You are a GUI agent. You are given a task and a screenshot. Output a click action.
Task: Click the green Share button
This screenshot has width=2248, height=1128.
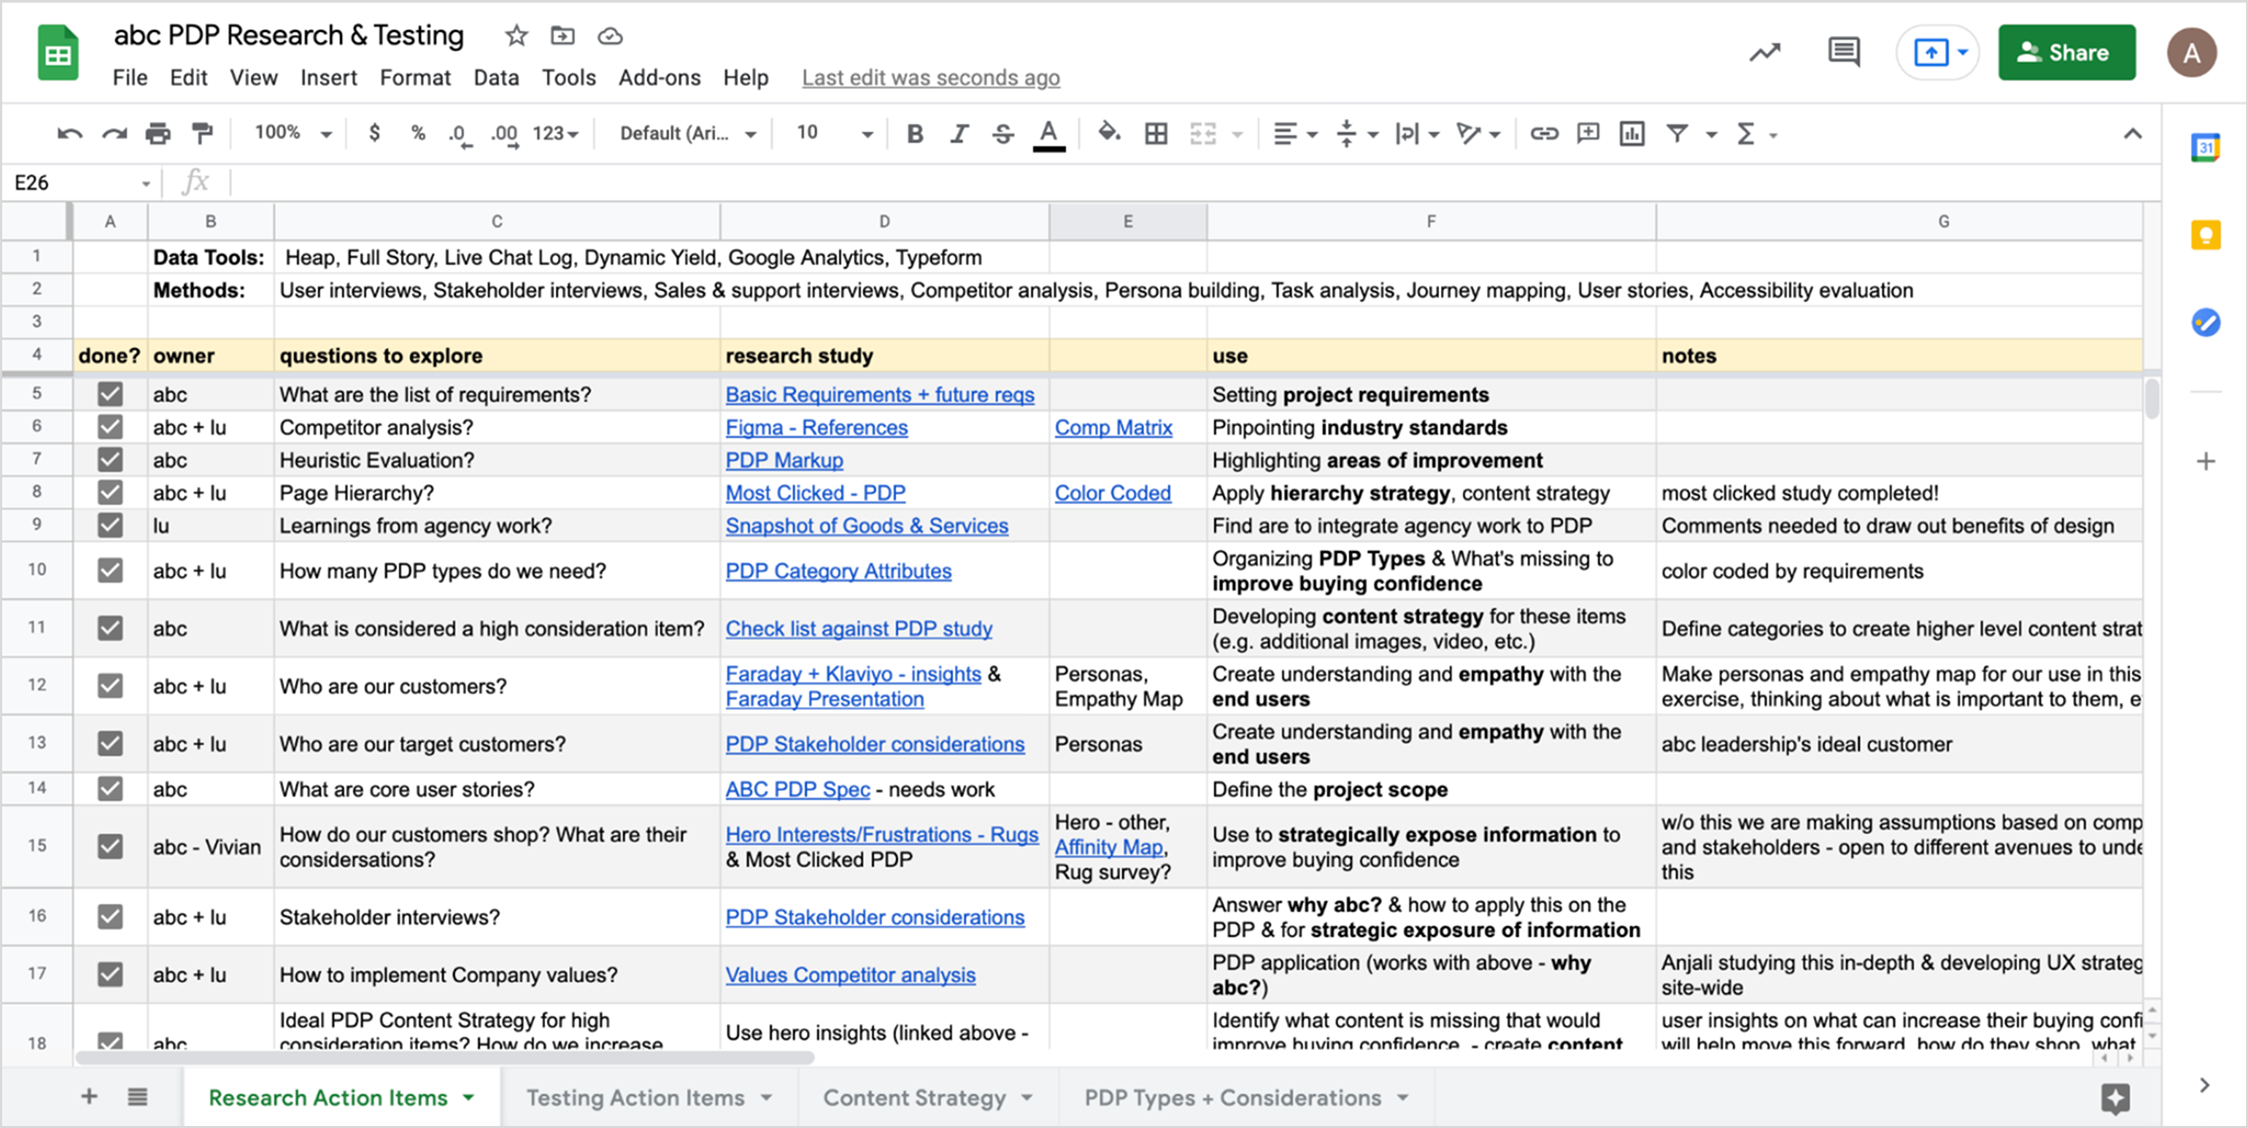2066,52
